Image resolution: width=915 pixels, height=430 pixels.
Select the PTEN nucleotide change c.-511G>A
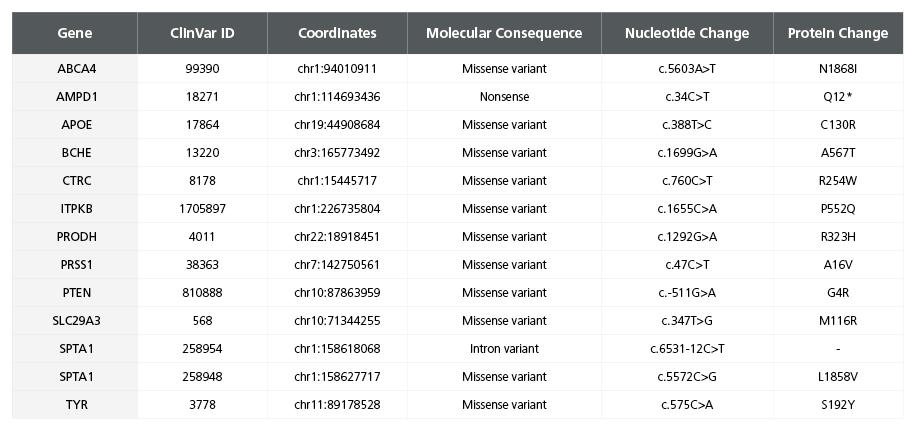coord(687,293)
